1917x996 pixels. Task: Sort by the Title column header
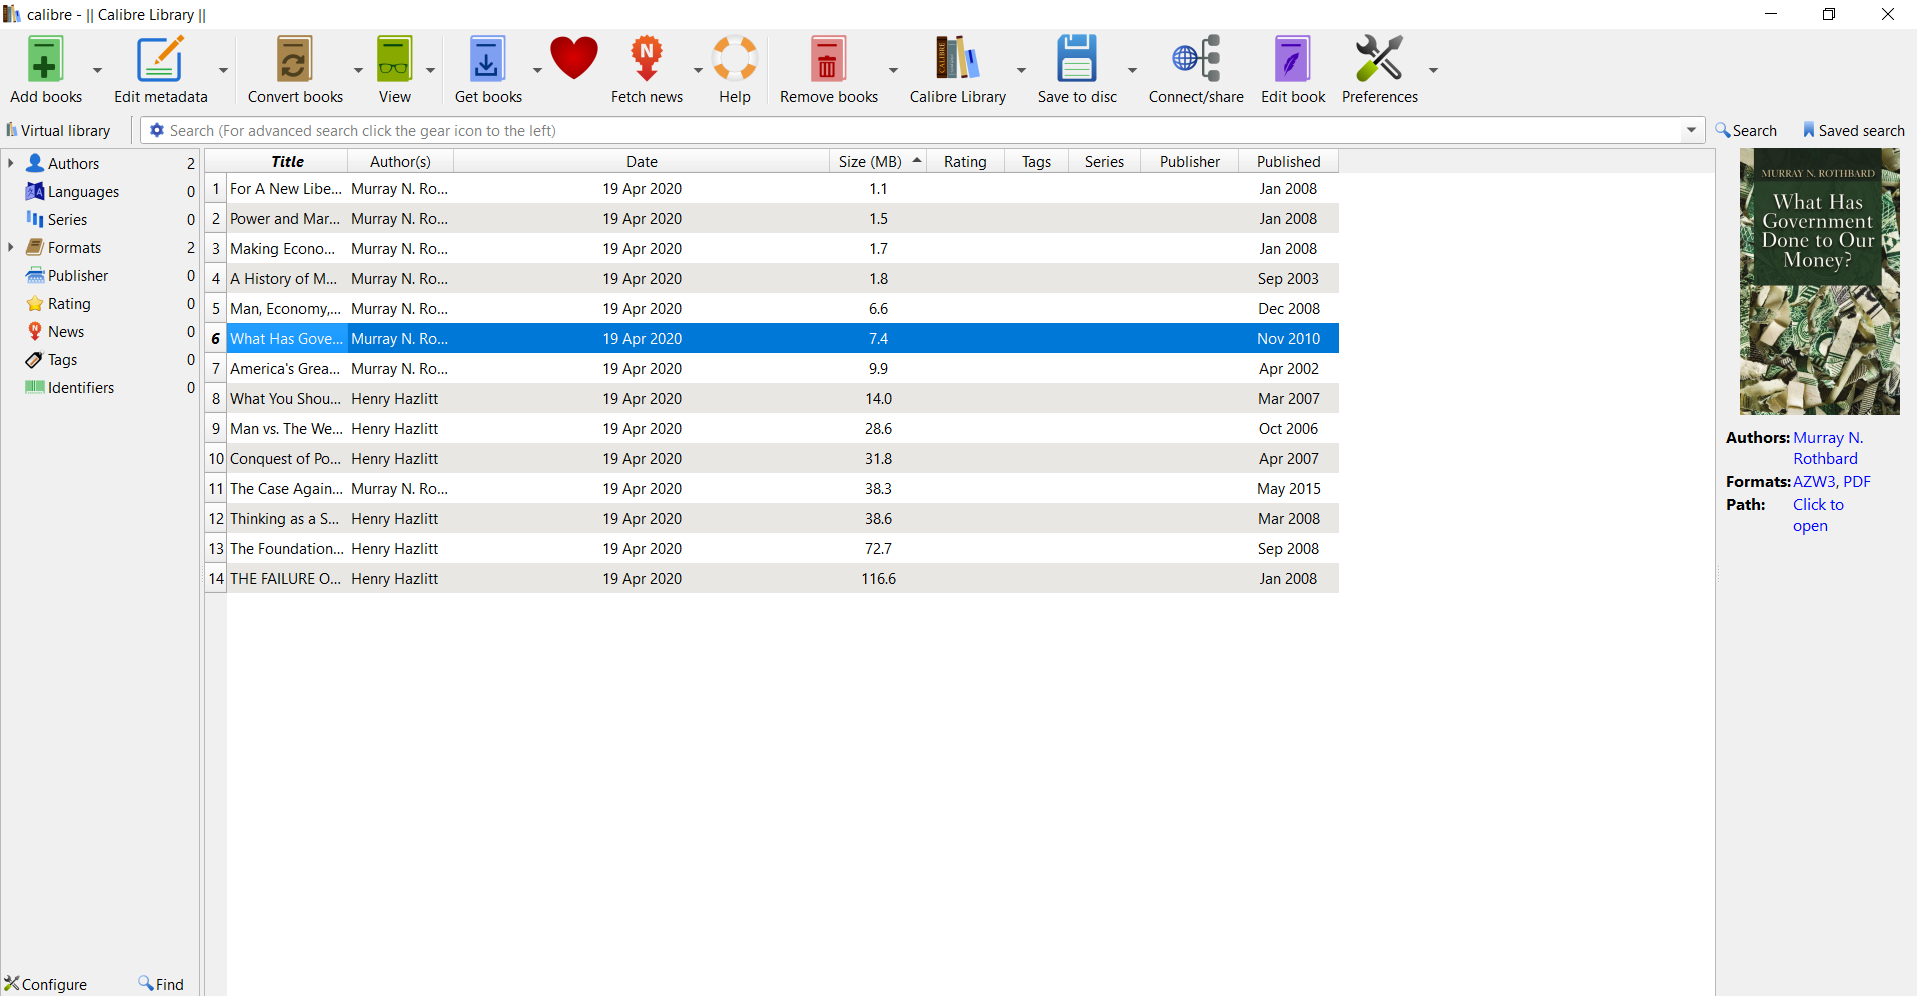[287, 161]
